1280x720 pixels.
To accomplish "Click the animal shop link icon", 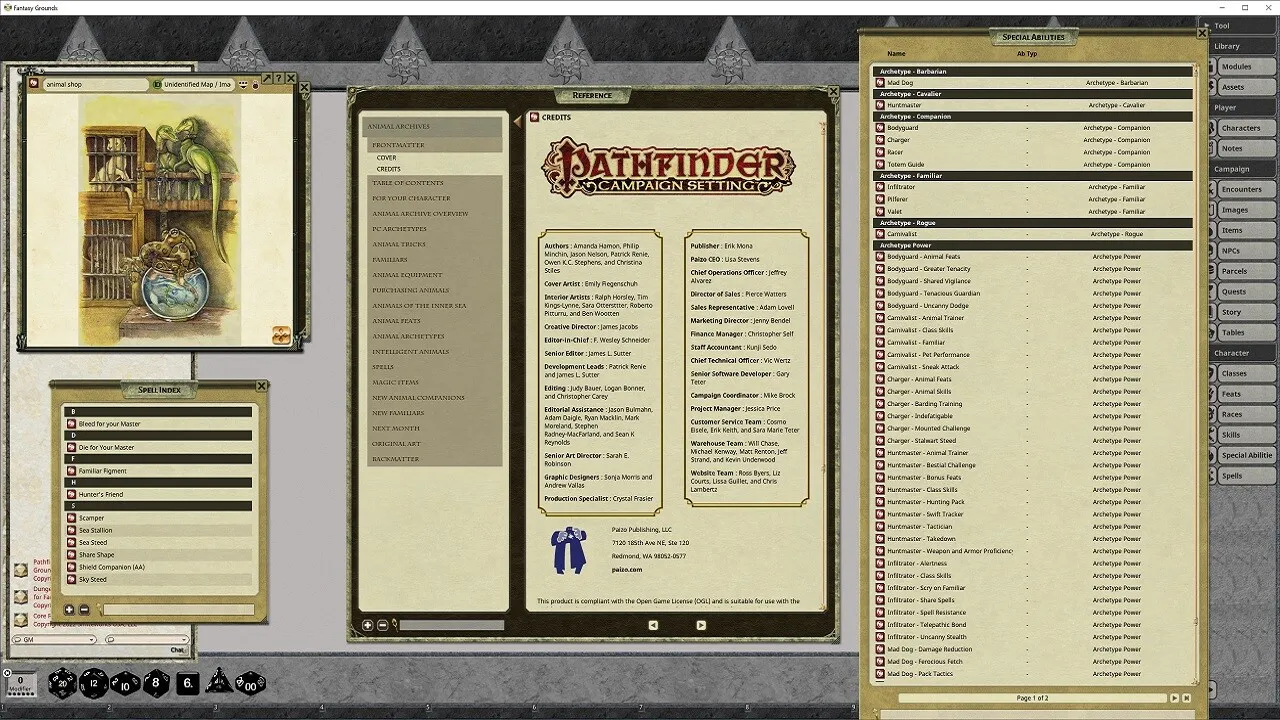I will pyautogui.click(x=35, y=84).
